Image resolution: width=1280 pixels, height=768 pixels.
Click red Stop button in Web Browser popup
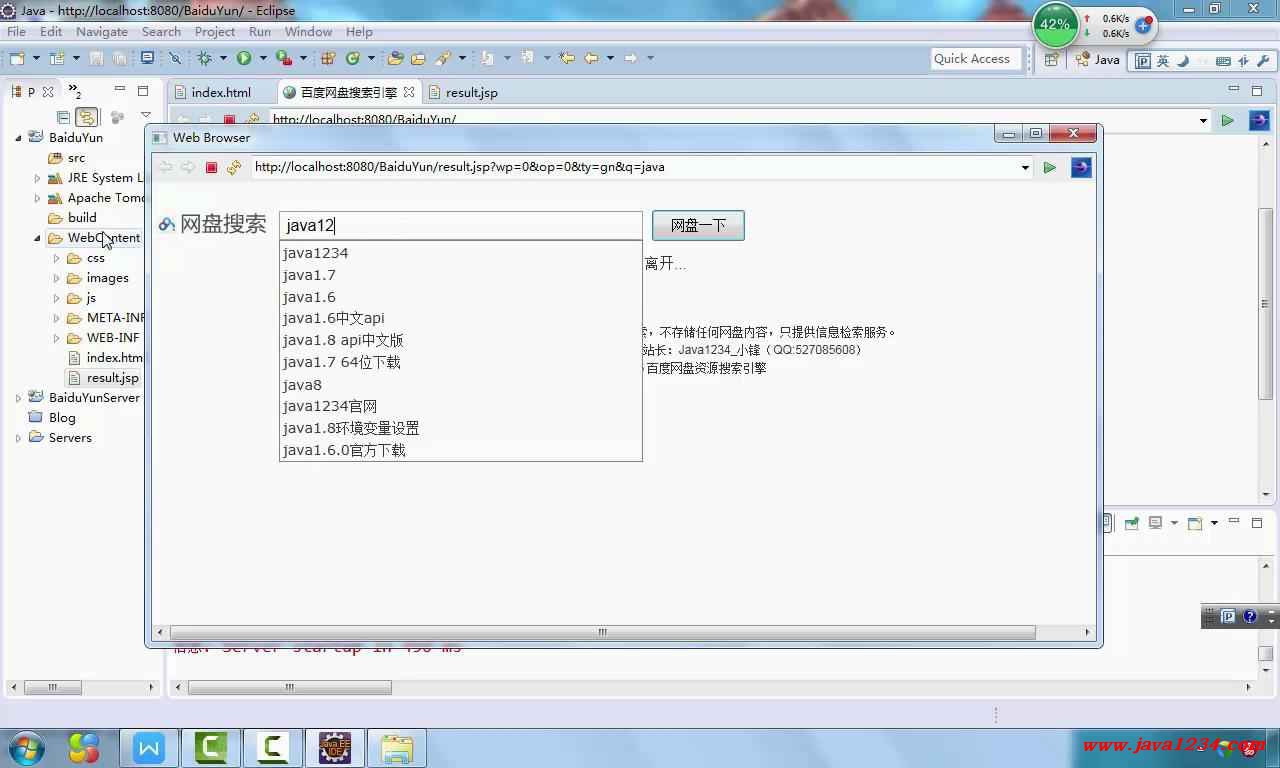211,167
